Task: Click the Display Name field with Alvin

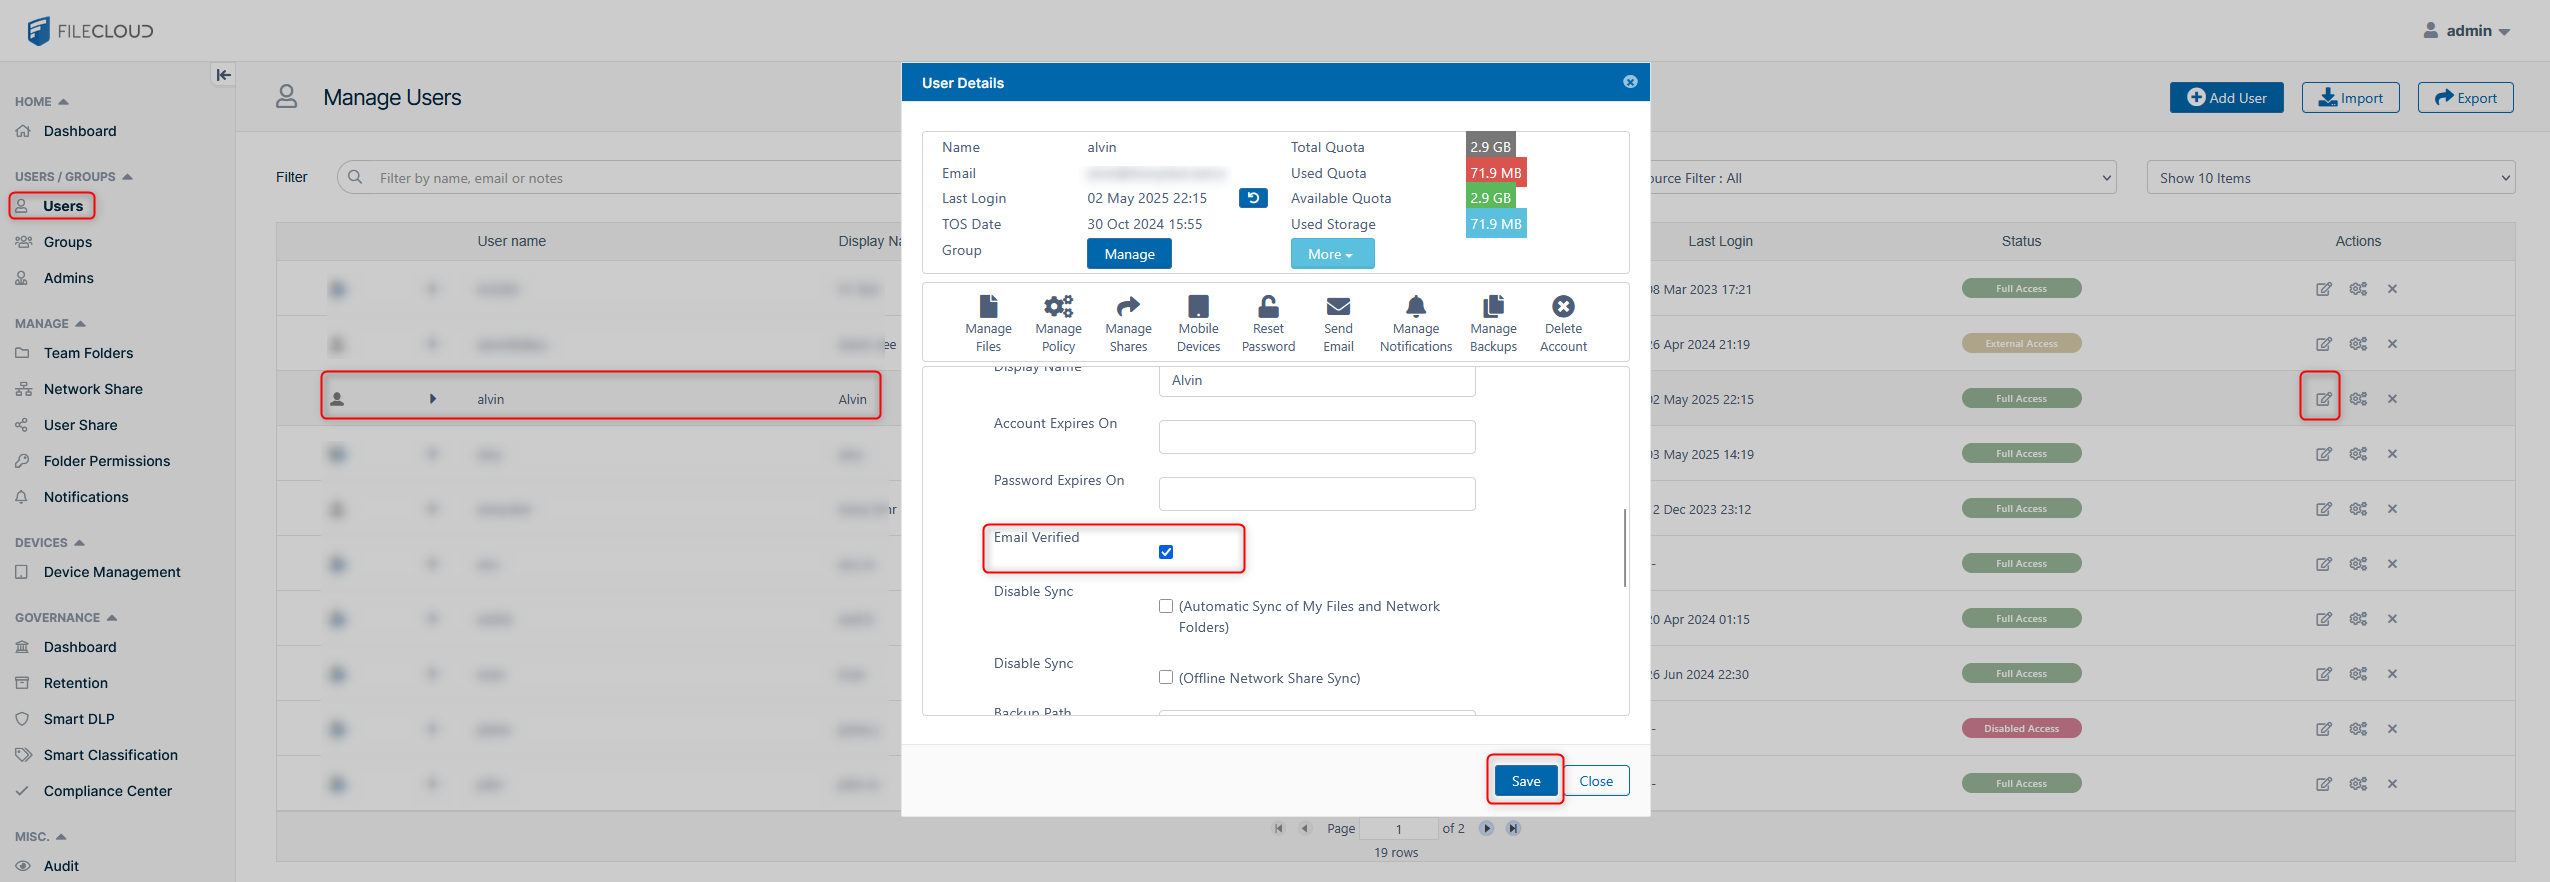Action: click(x=1317, y=381)
